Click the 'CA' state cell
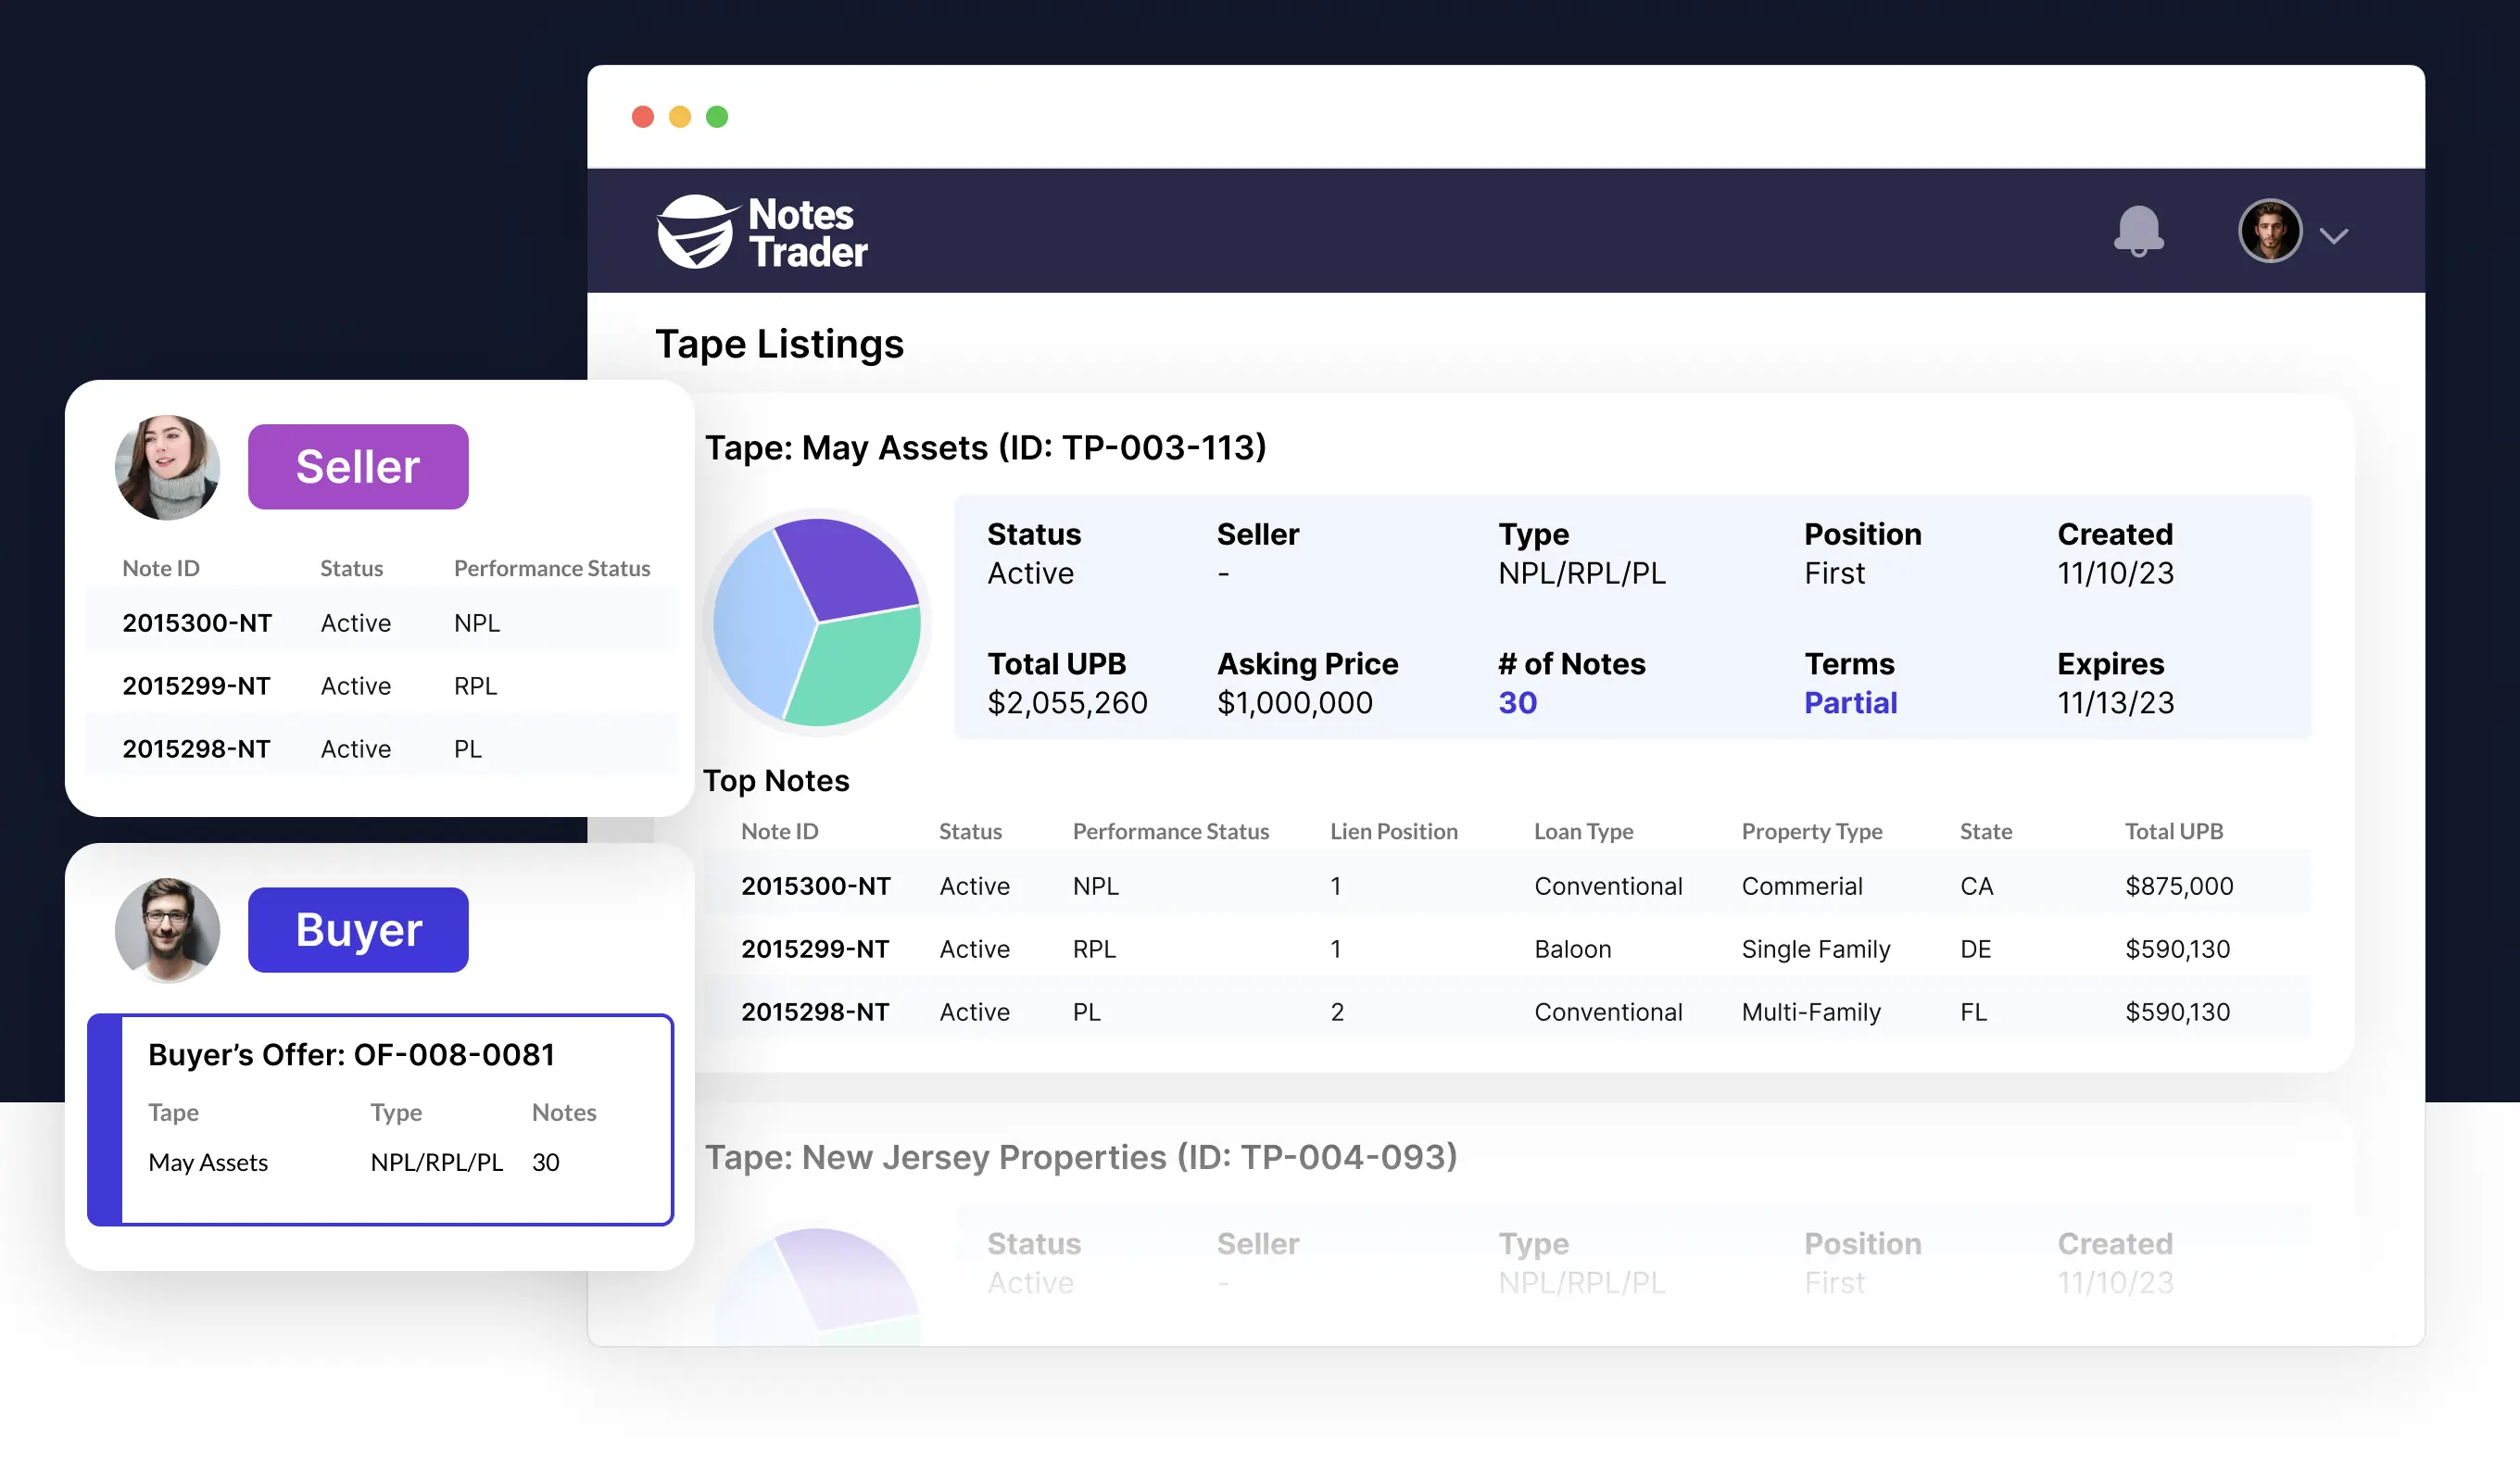 [1976, 886]
